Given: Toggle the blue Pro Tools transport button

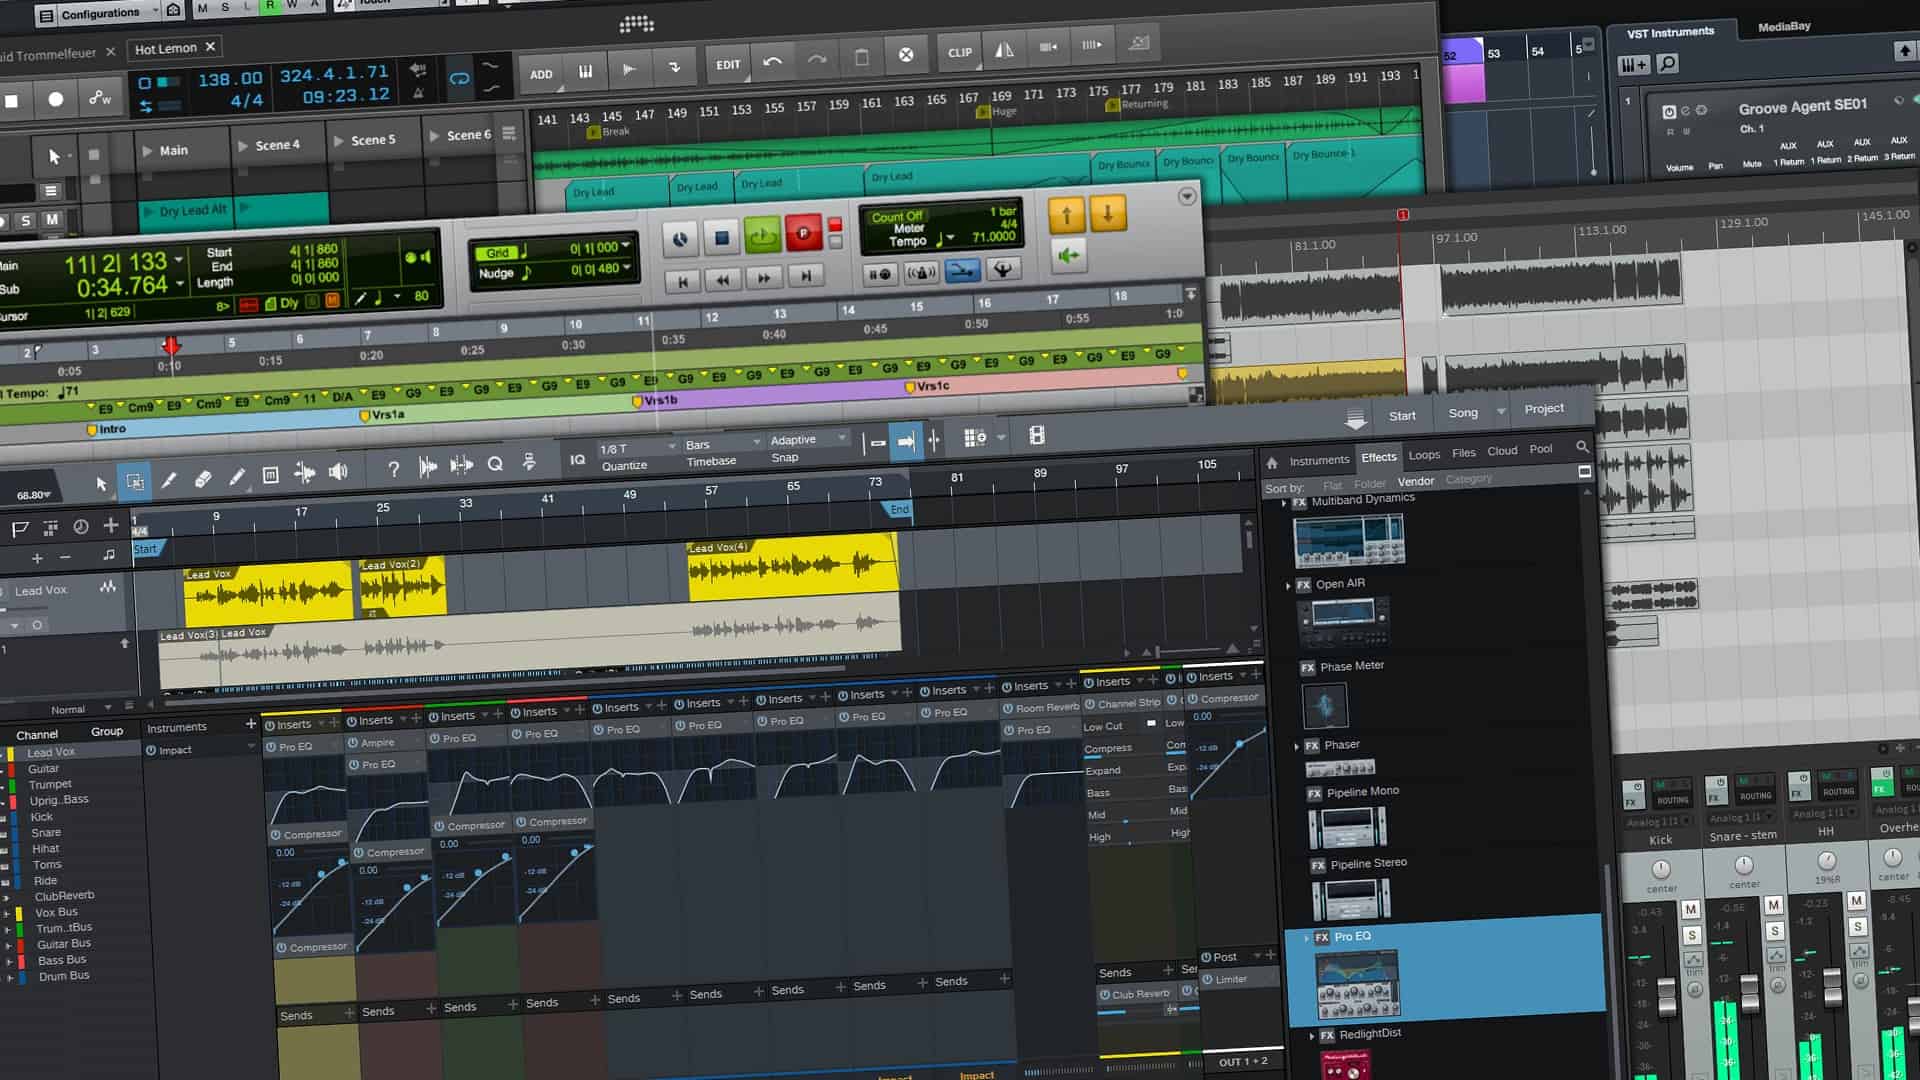Looking at the screenshot, I should 962,270.
